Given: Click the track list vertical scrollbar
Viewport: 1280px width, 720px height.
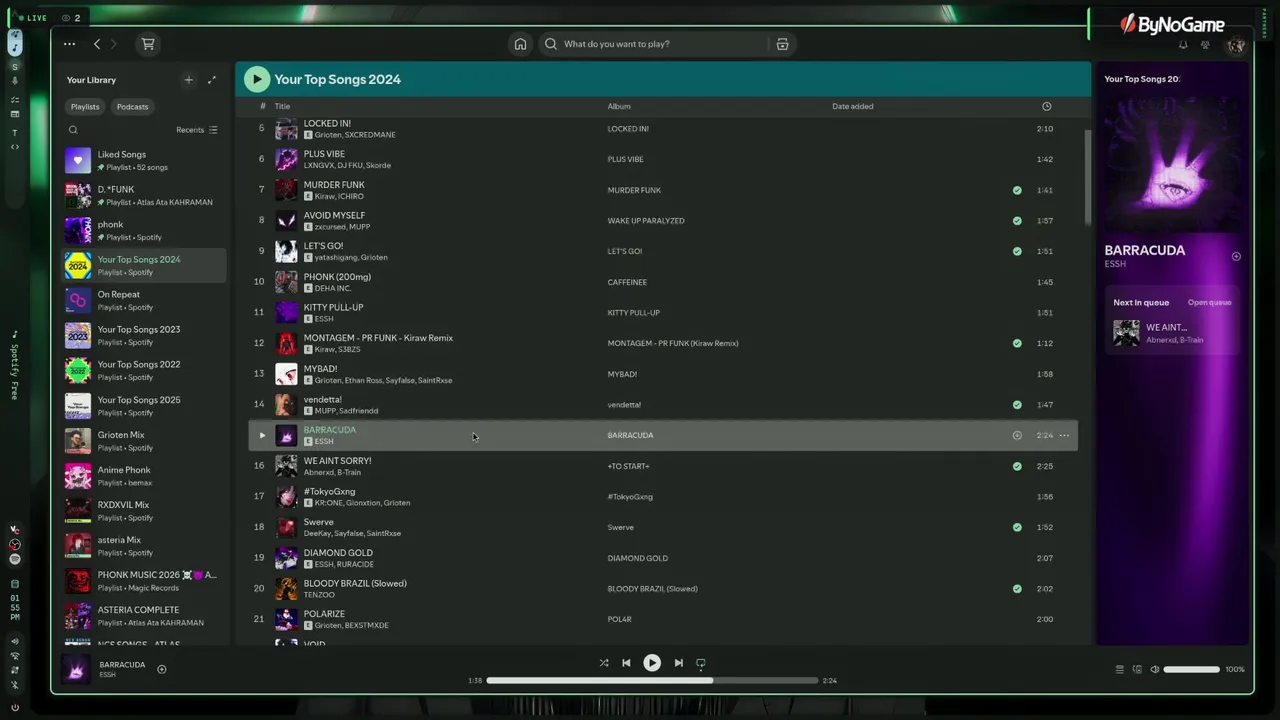Looking at the screenshot, I should coord(1088,176).
